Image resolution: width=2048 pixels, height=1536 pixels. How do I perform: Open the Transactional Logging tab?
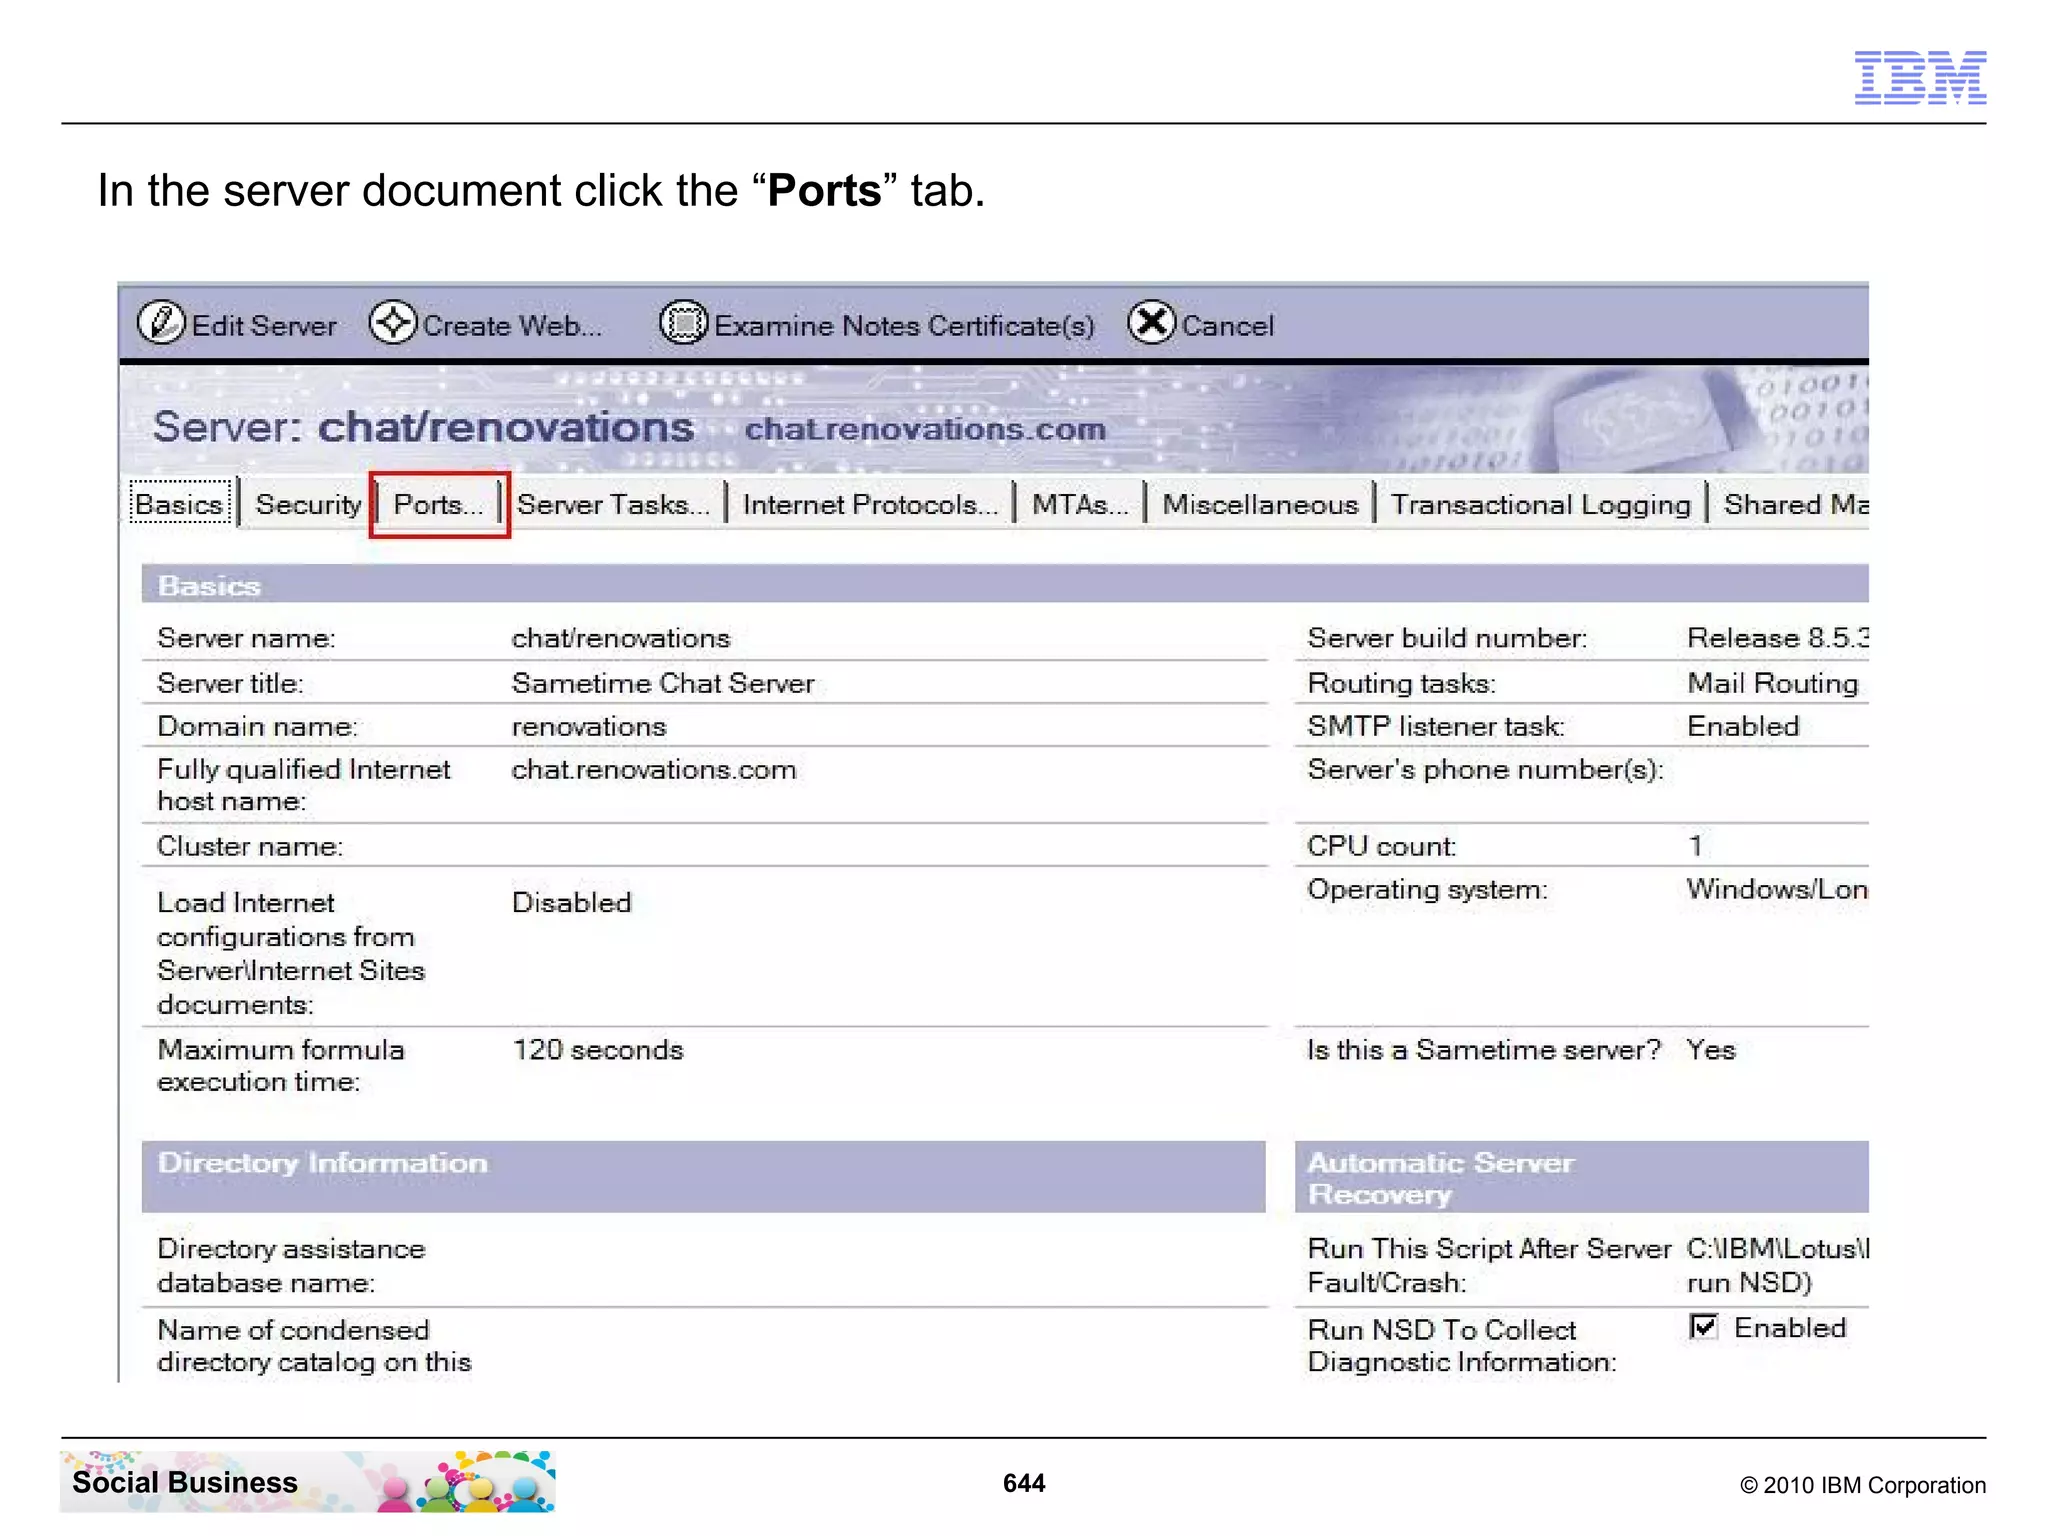click(1540, 504)
